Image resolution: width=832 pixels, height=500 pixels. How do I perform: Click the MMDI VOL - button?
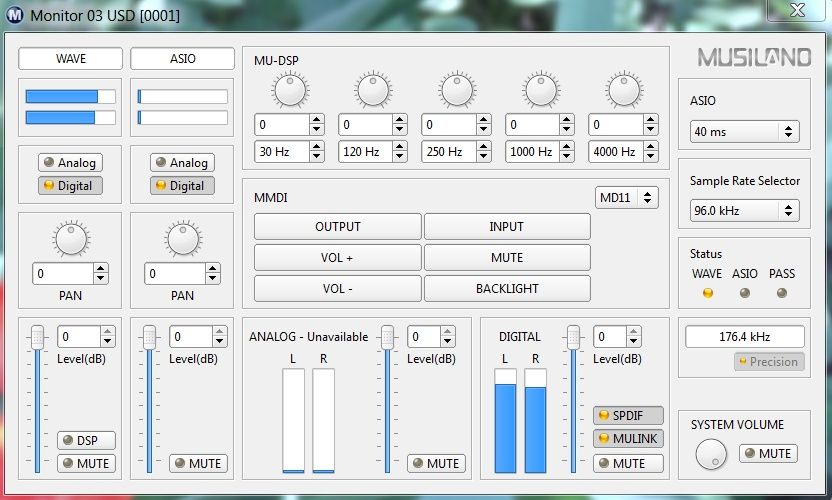pyautogui.click(x=337, y=289)
